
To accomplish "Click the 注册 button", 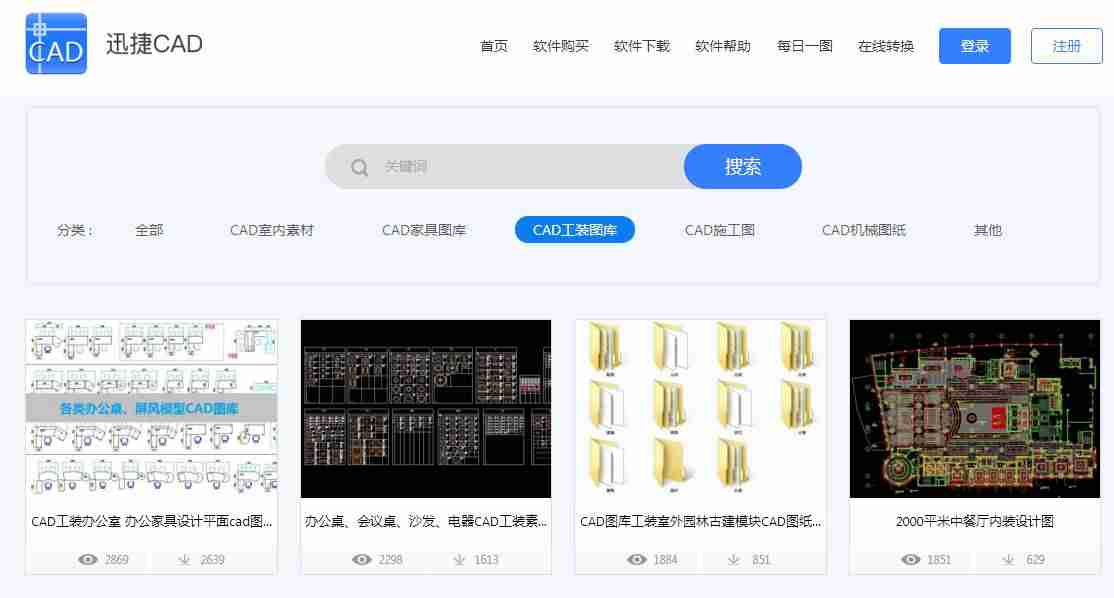I will coord(1066,46).
